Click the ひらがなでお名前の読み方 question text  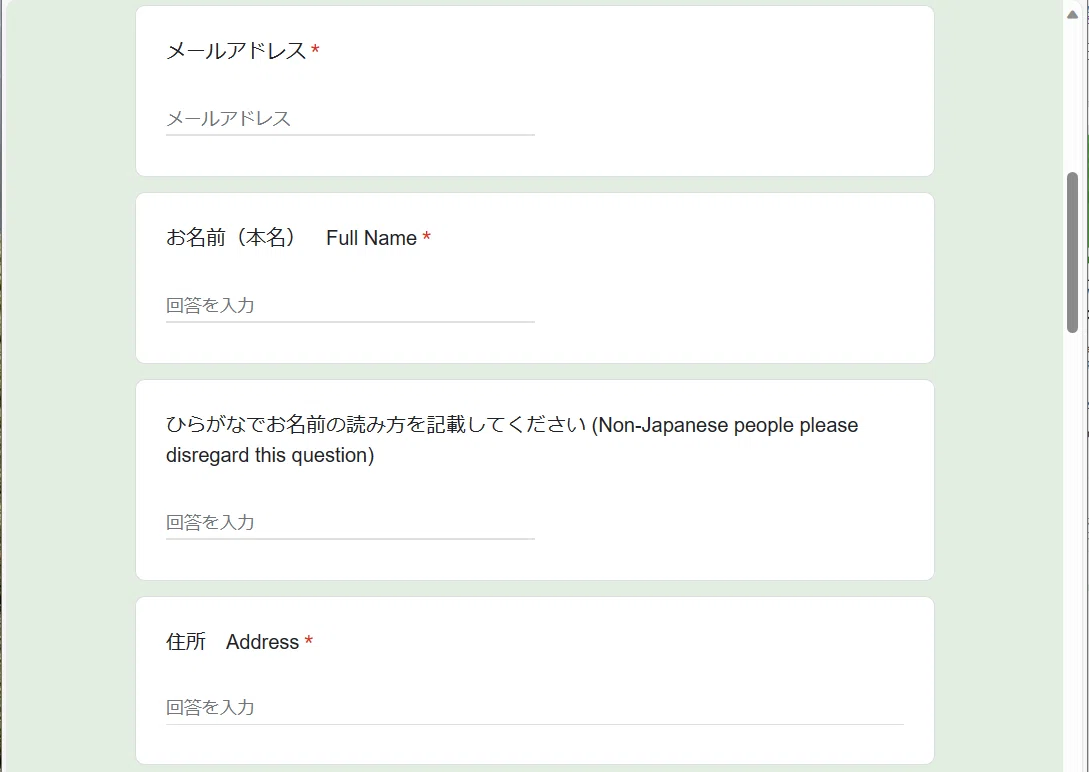click(x=512, y=439)
